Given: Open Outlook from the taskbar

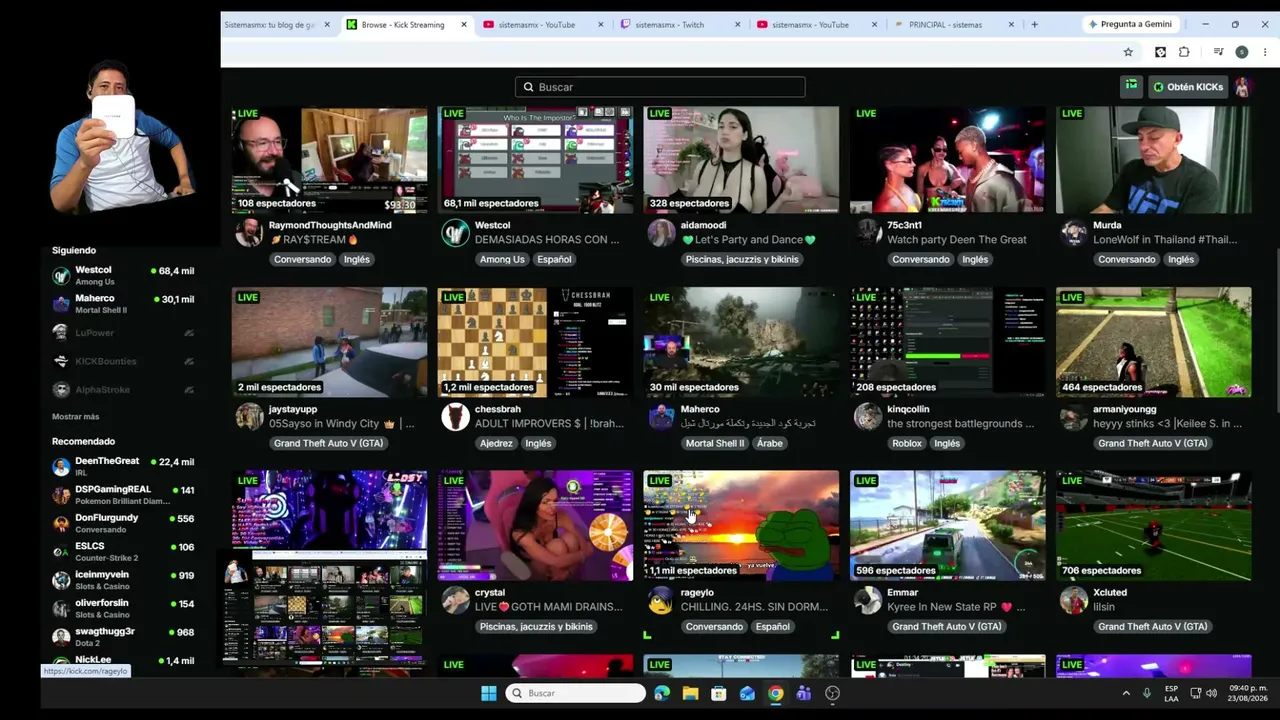Looking at the screenshot, I should [x=747, y=693].
